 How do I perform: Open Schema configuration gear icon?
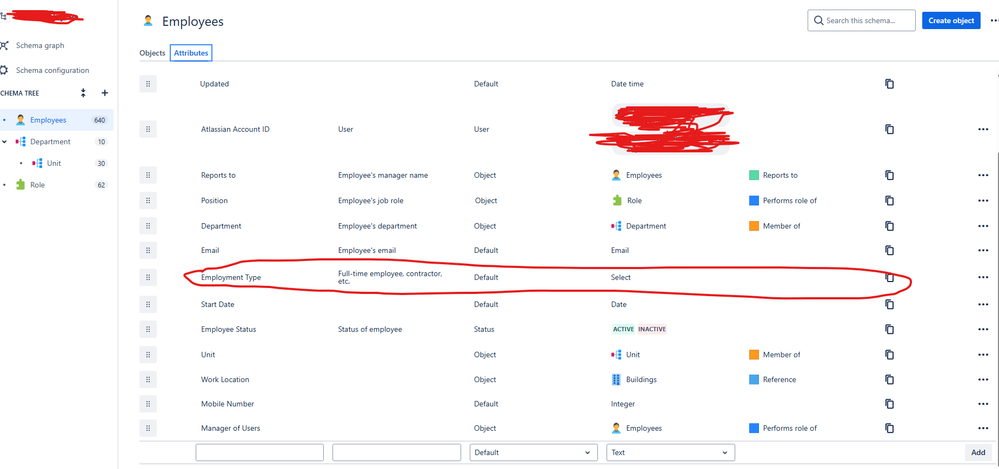point(4,70)
